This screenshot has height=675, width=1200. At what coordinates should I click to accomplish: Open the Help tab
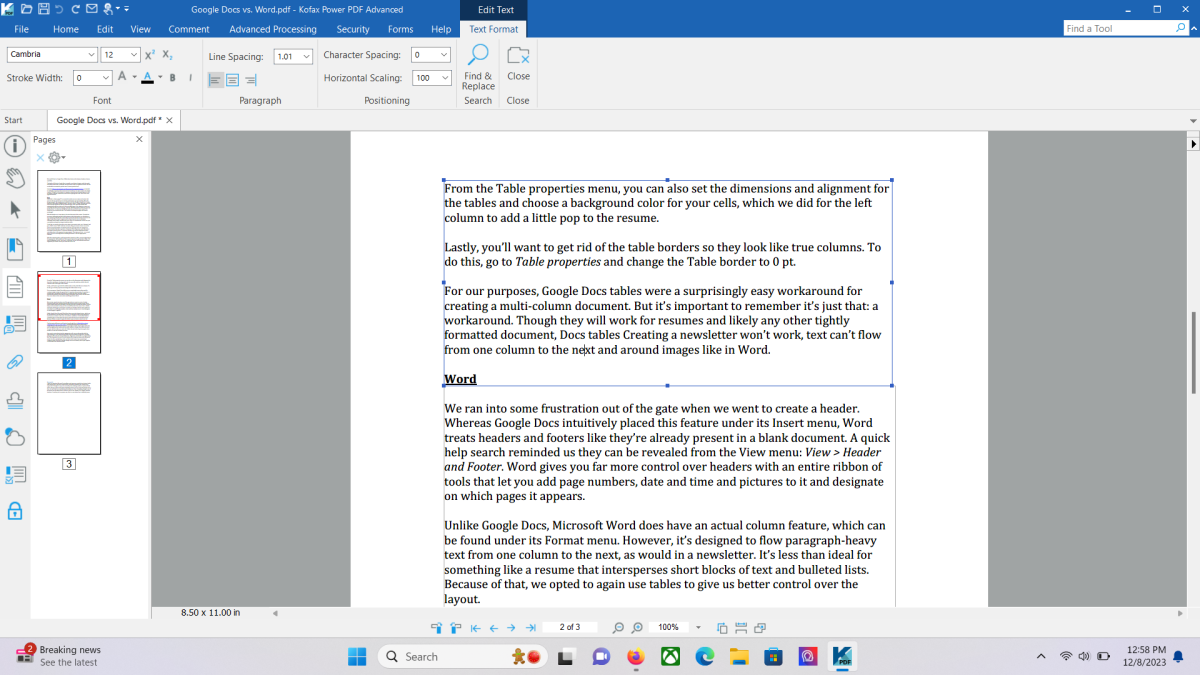pos(441,29)
